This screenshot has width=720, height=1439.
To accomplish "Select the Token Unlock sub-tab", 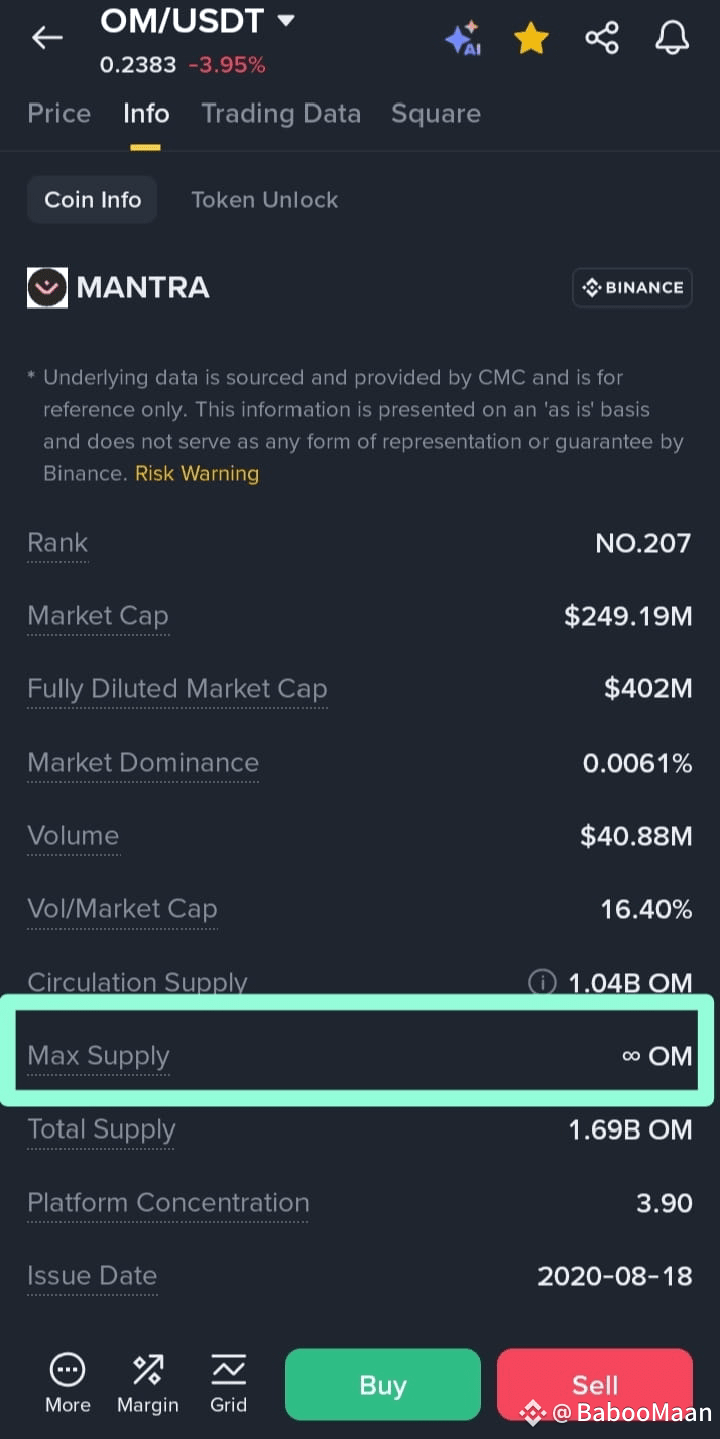I will point(265,199).
